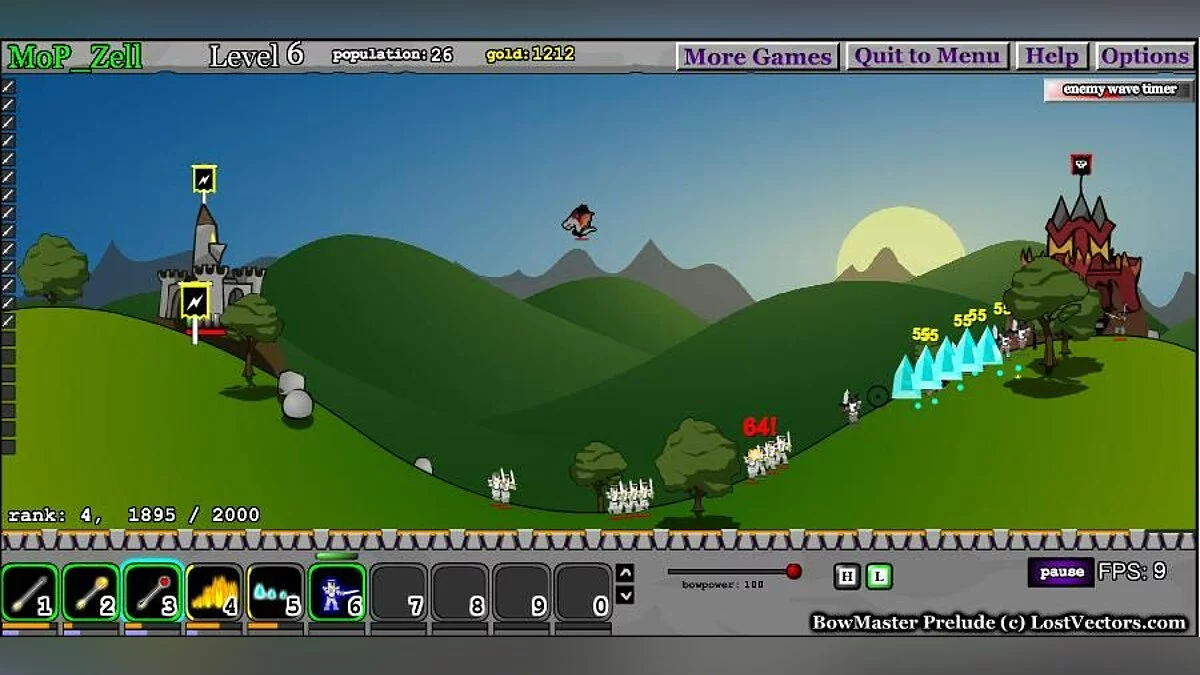Screen dimensions: 1200x675
Task: Click Quit to Menu
Action: coord(927,56)
